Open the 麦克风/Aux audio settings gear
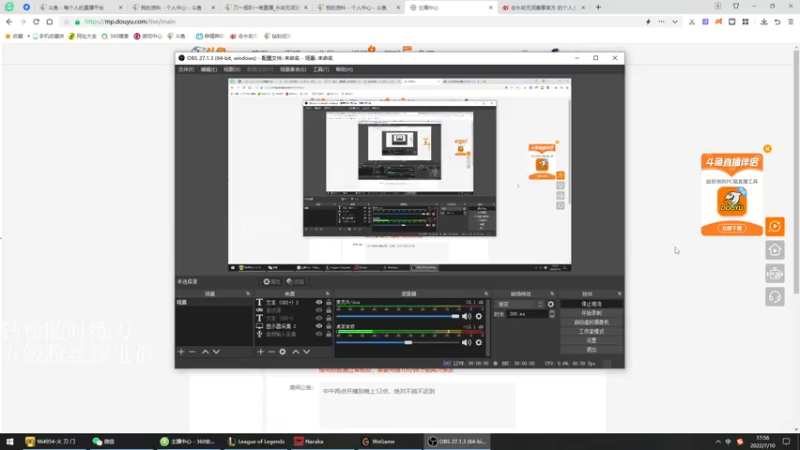Image resolution: width=800 pixels, height=450 pixels. [x=479, y=316]
